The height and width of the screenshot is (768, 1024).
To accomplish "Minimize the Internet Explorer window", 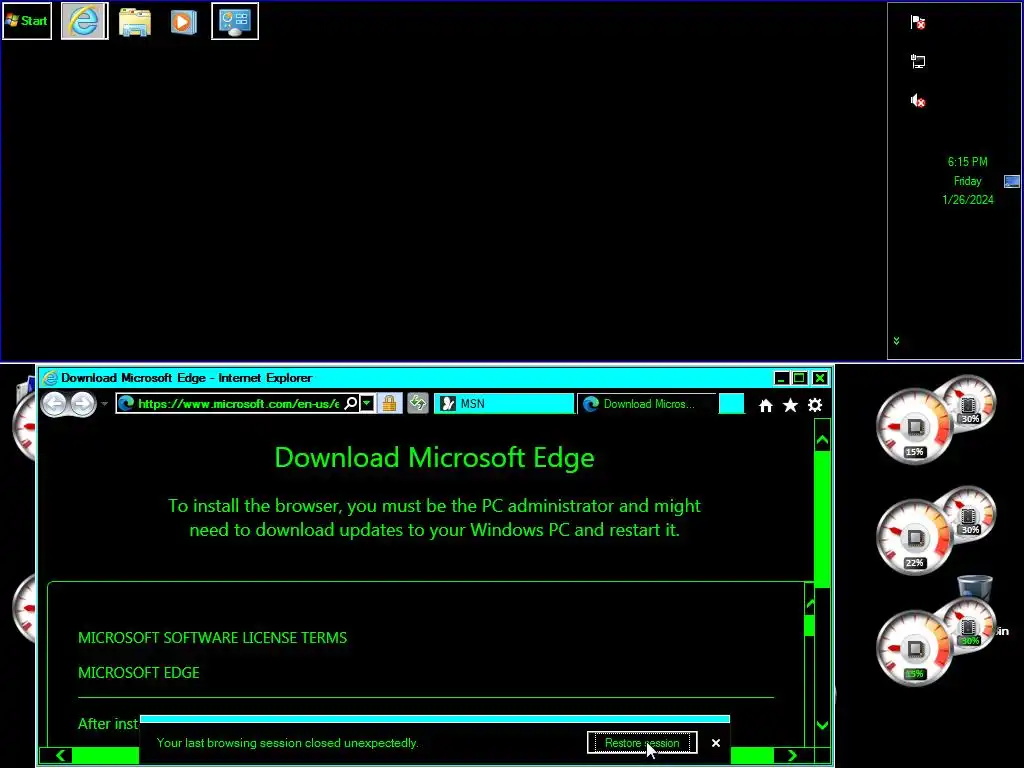I will point(781,377).
